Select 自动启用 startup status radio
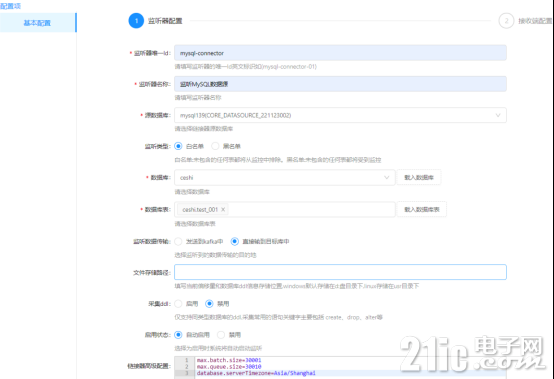This screenshot has width=554, height=379. pos(178,335)
